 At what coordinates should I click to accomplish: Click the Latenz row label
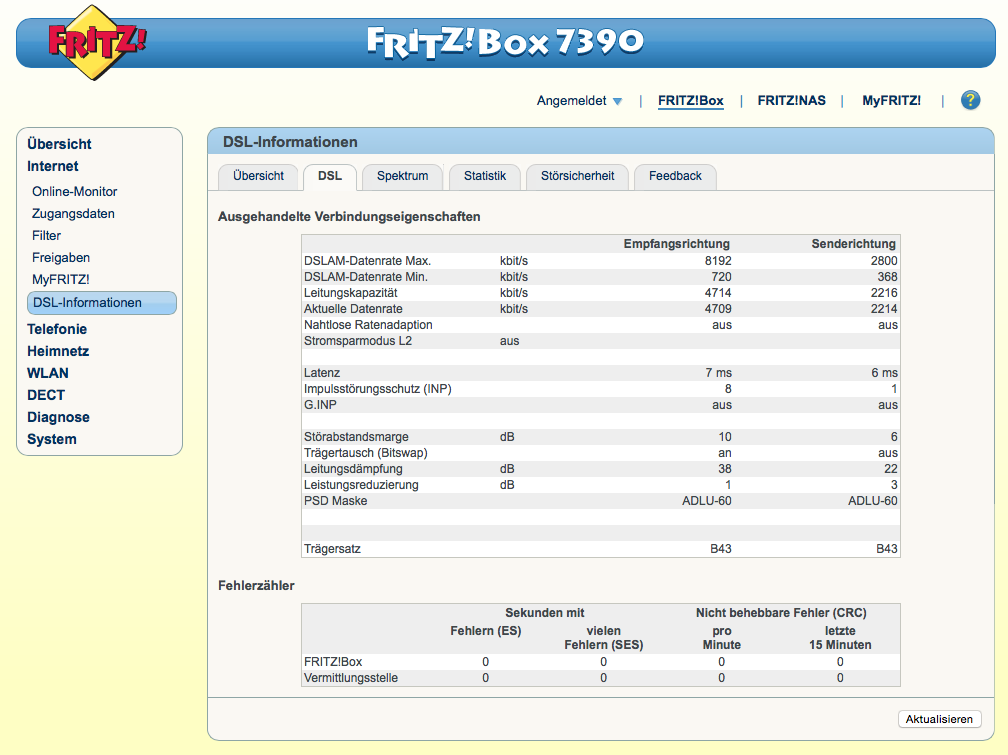(321, 373)
